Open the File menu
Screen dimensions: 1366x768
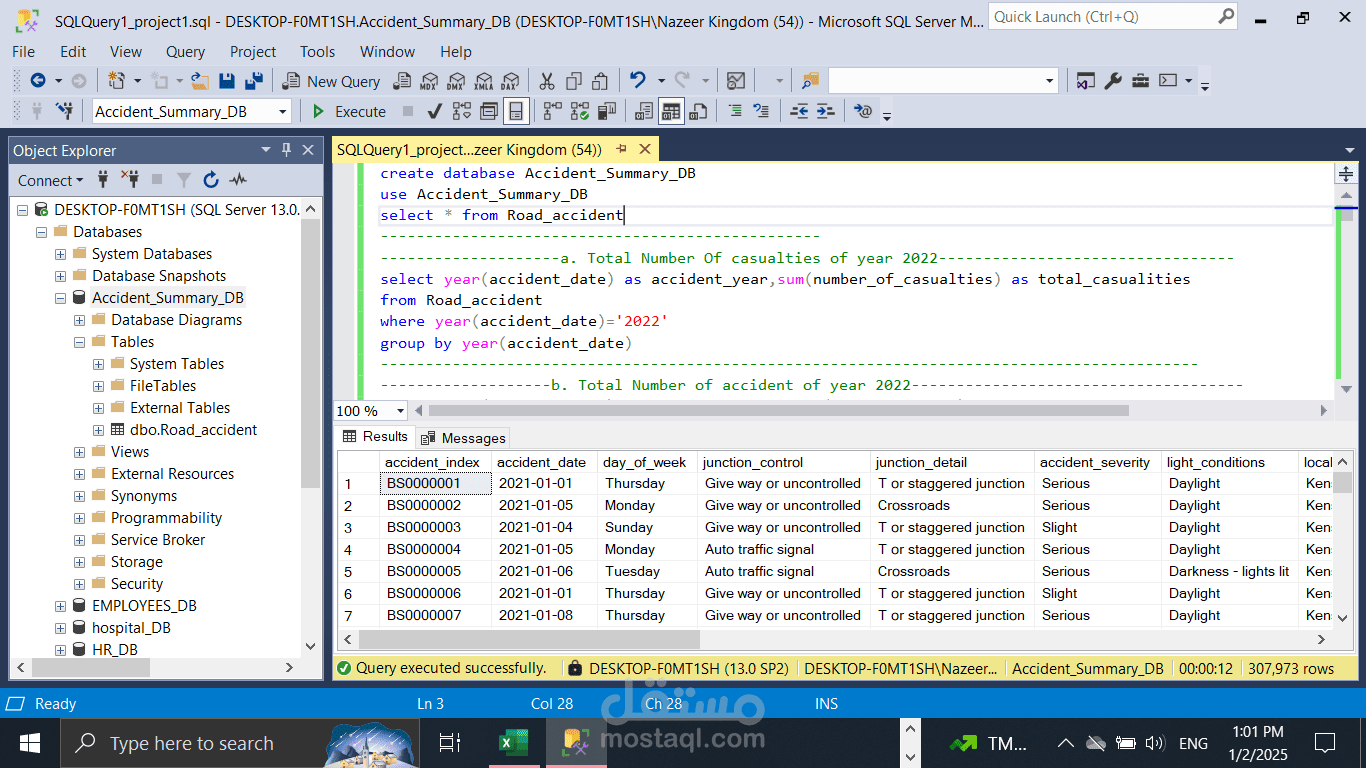pyautogui.click(x=23, y=52)
